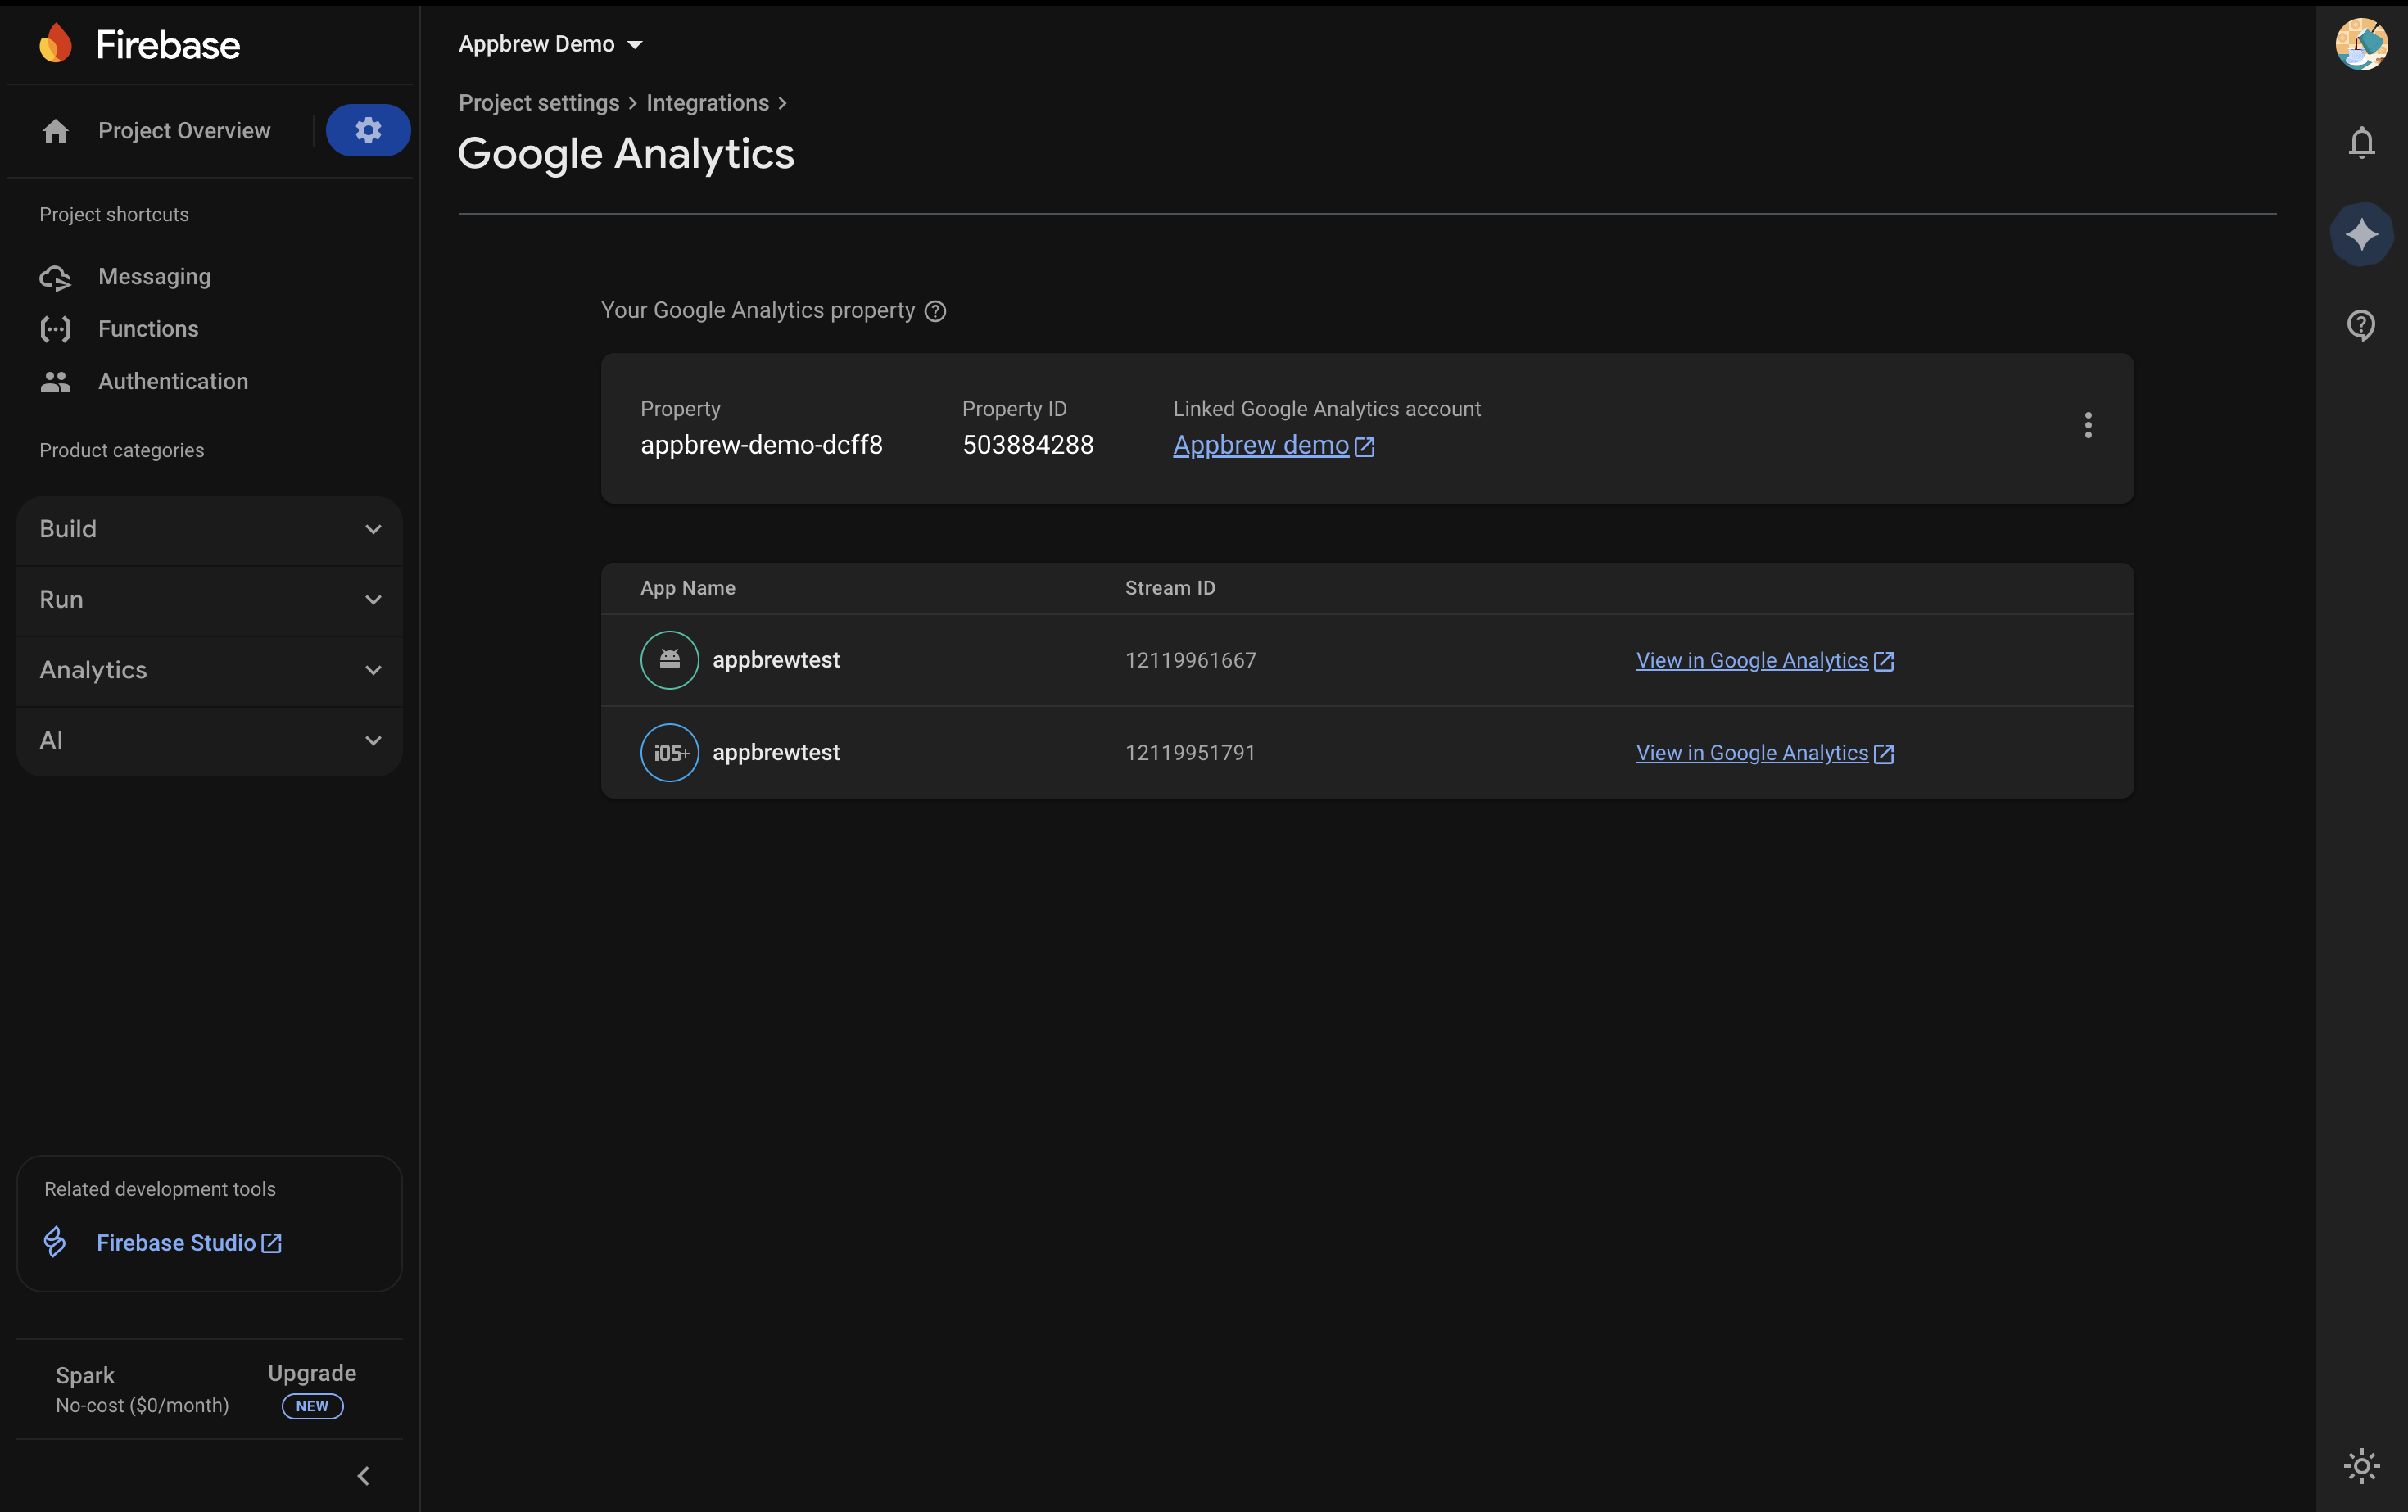
Task: Open the help question mark icon
Action: coord(2361,325)
